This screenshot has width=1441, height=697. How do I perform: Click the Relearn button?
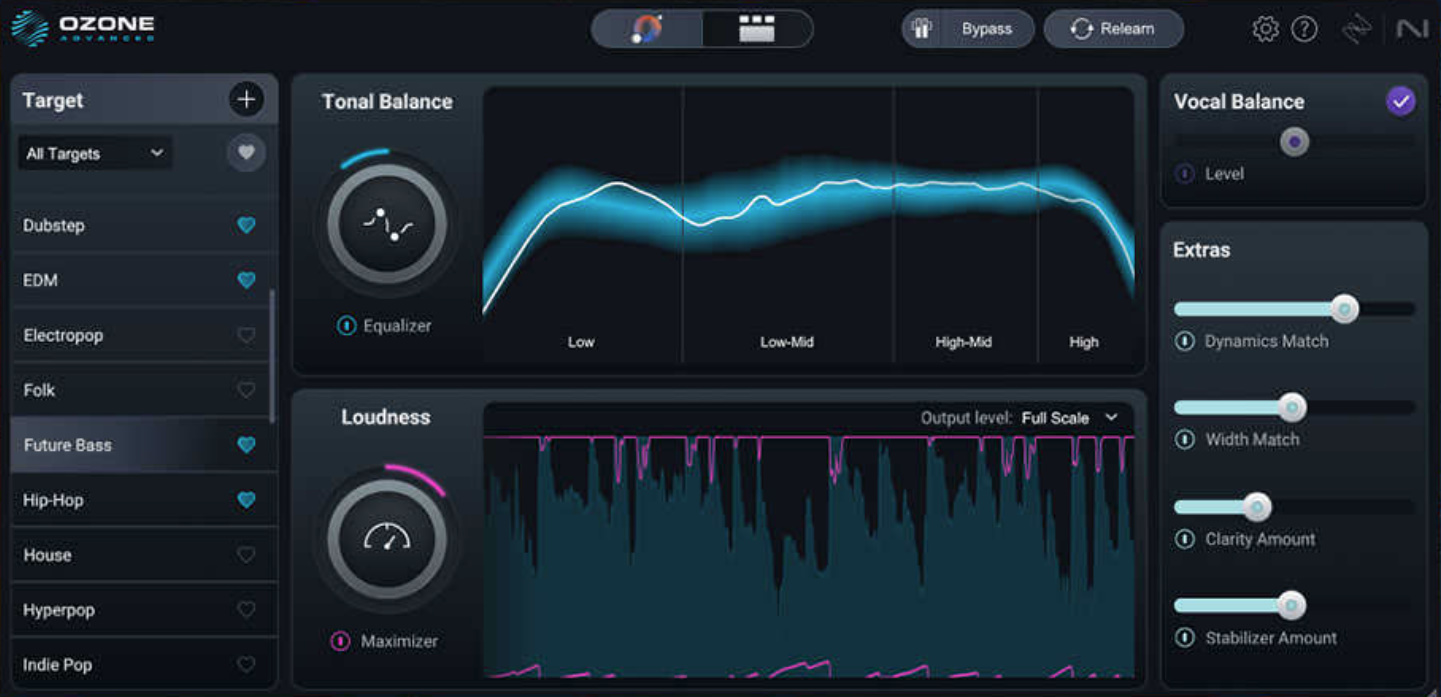click(x=1113, y=28)
